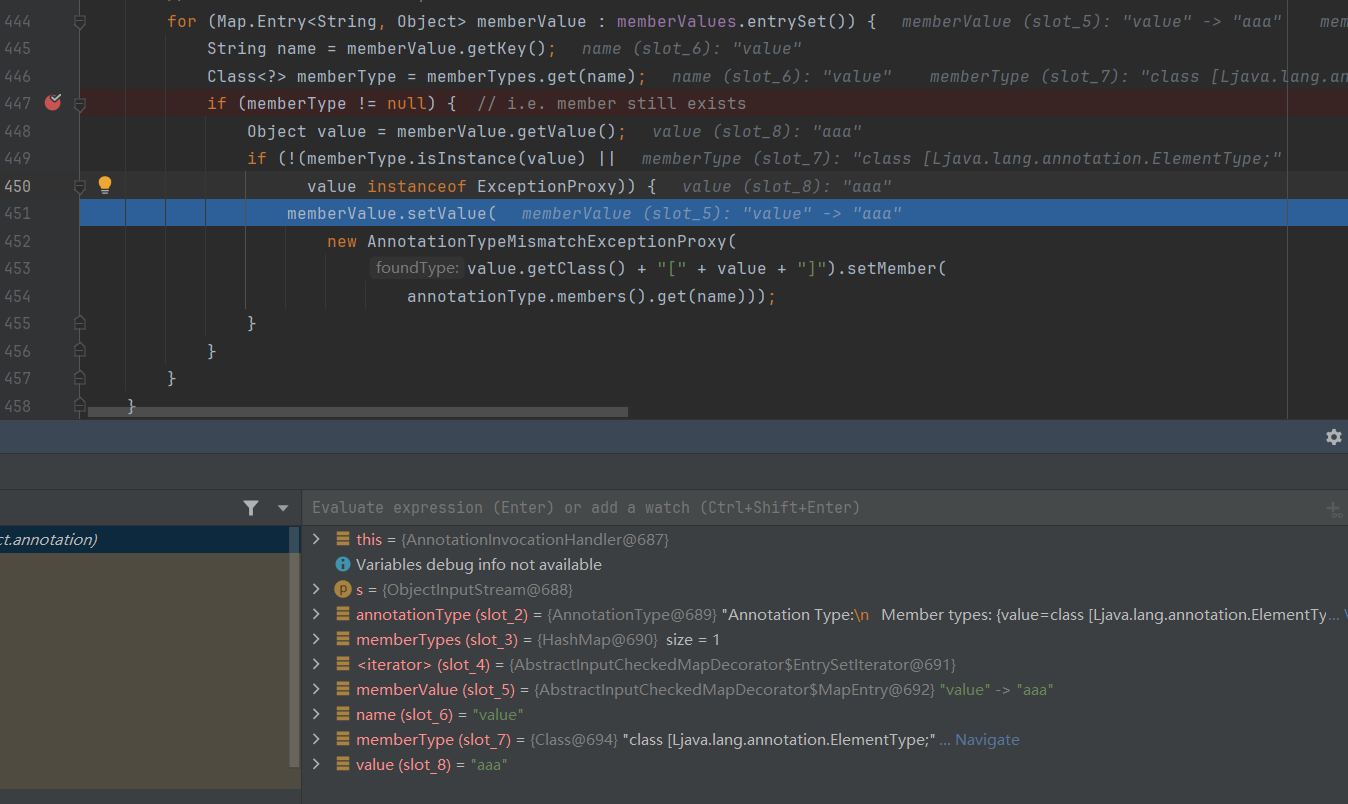Viewport: 1348px width, 804px height.
Task: Click the variable icon beside memberTypes (slot_3)
Action: pyautogui.click(x=343, y=640)
